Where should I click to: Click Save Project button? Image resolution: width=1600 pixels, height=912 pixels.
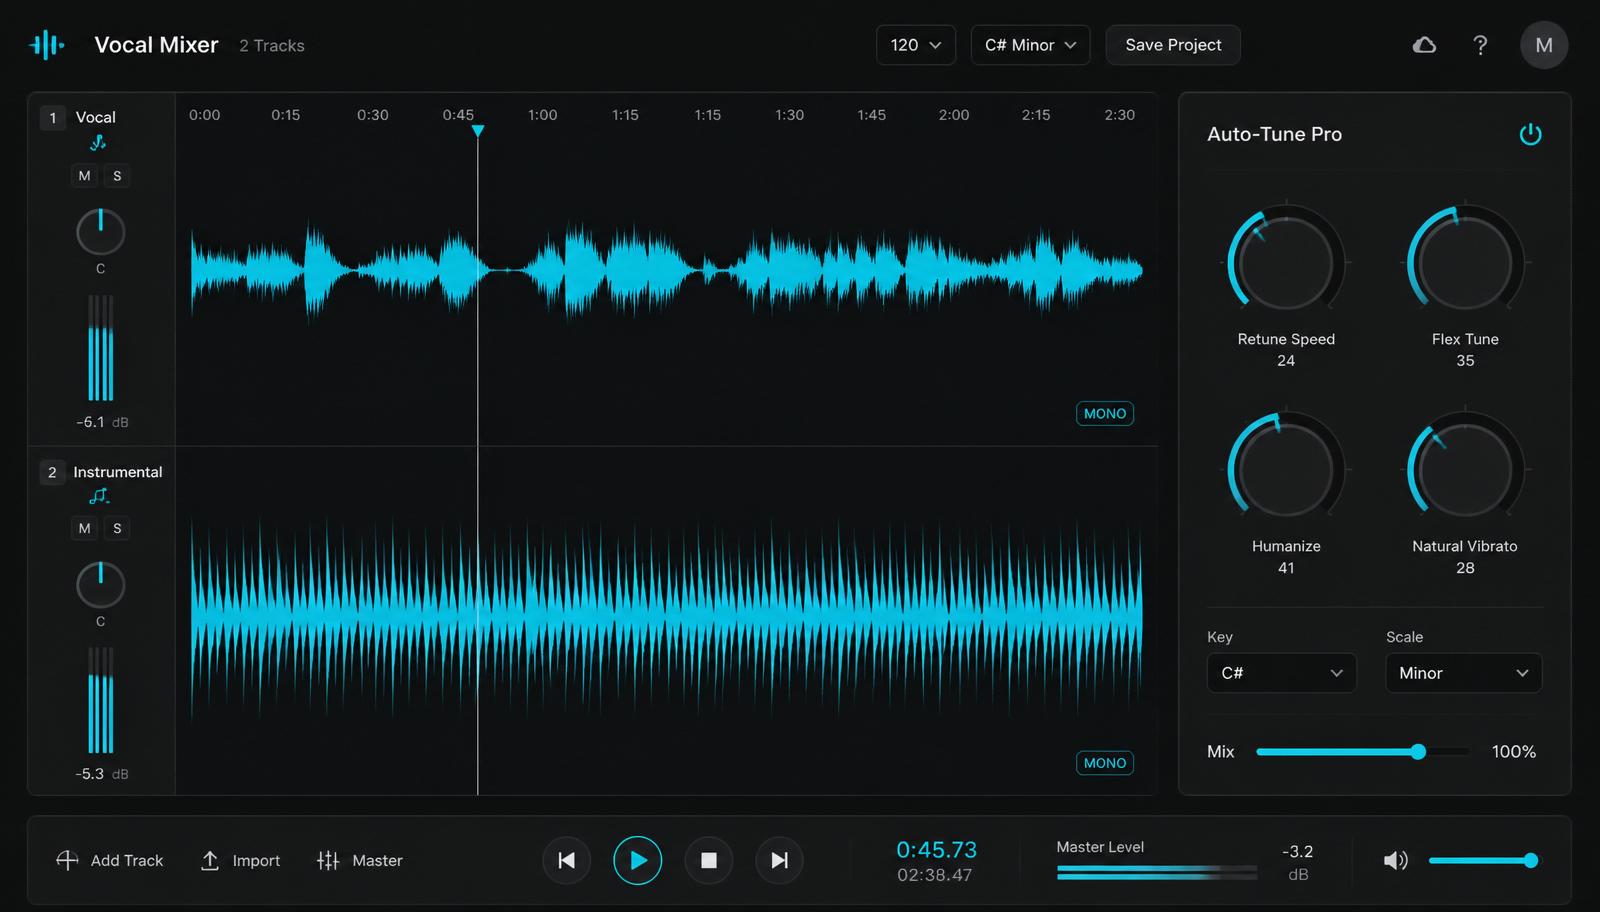point(1173,45)
